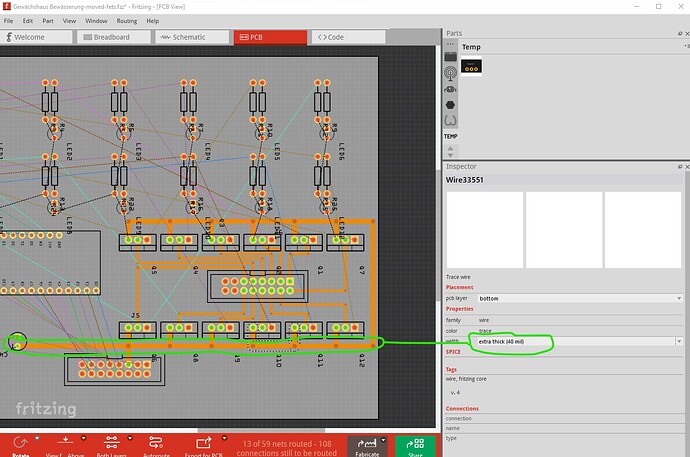Image resolution: width=690 pixels, height=457 pixels.
Task: Click the Q5 transistor label
Action: pyautogui.click(x=154, y=270)
